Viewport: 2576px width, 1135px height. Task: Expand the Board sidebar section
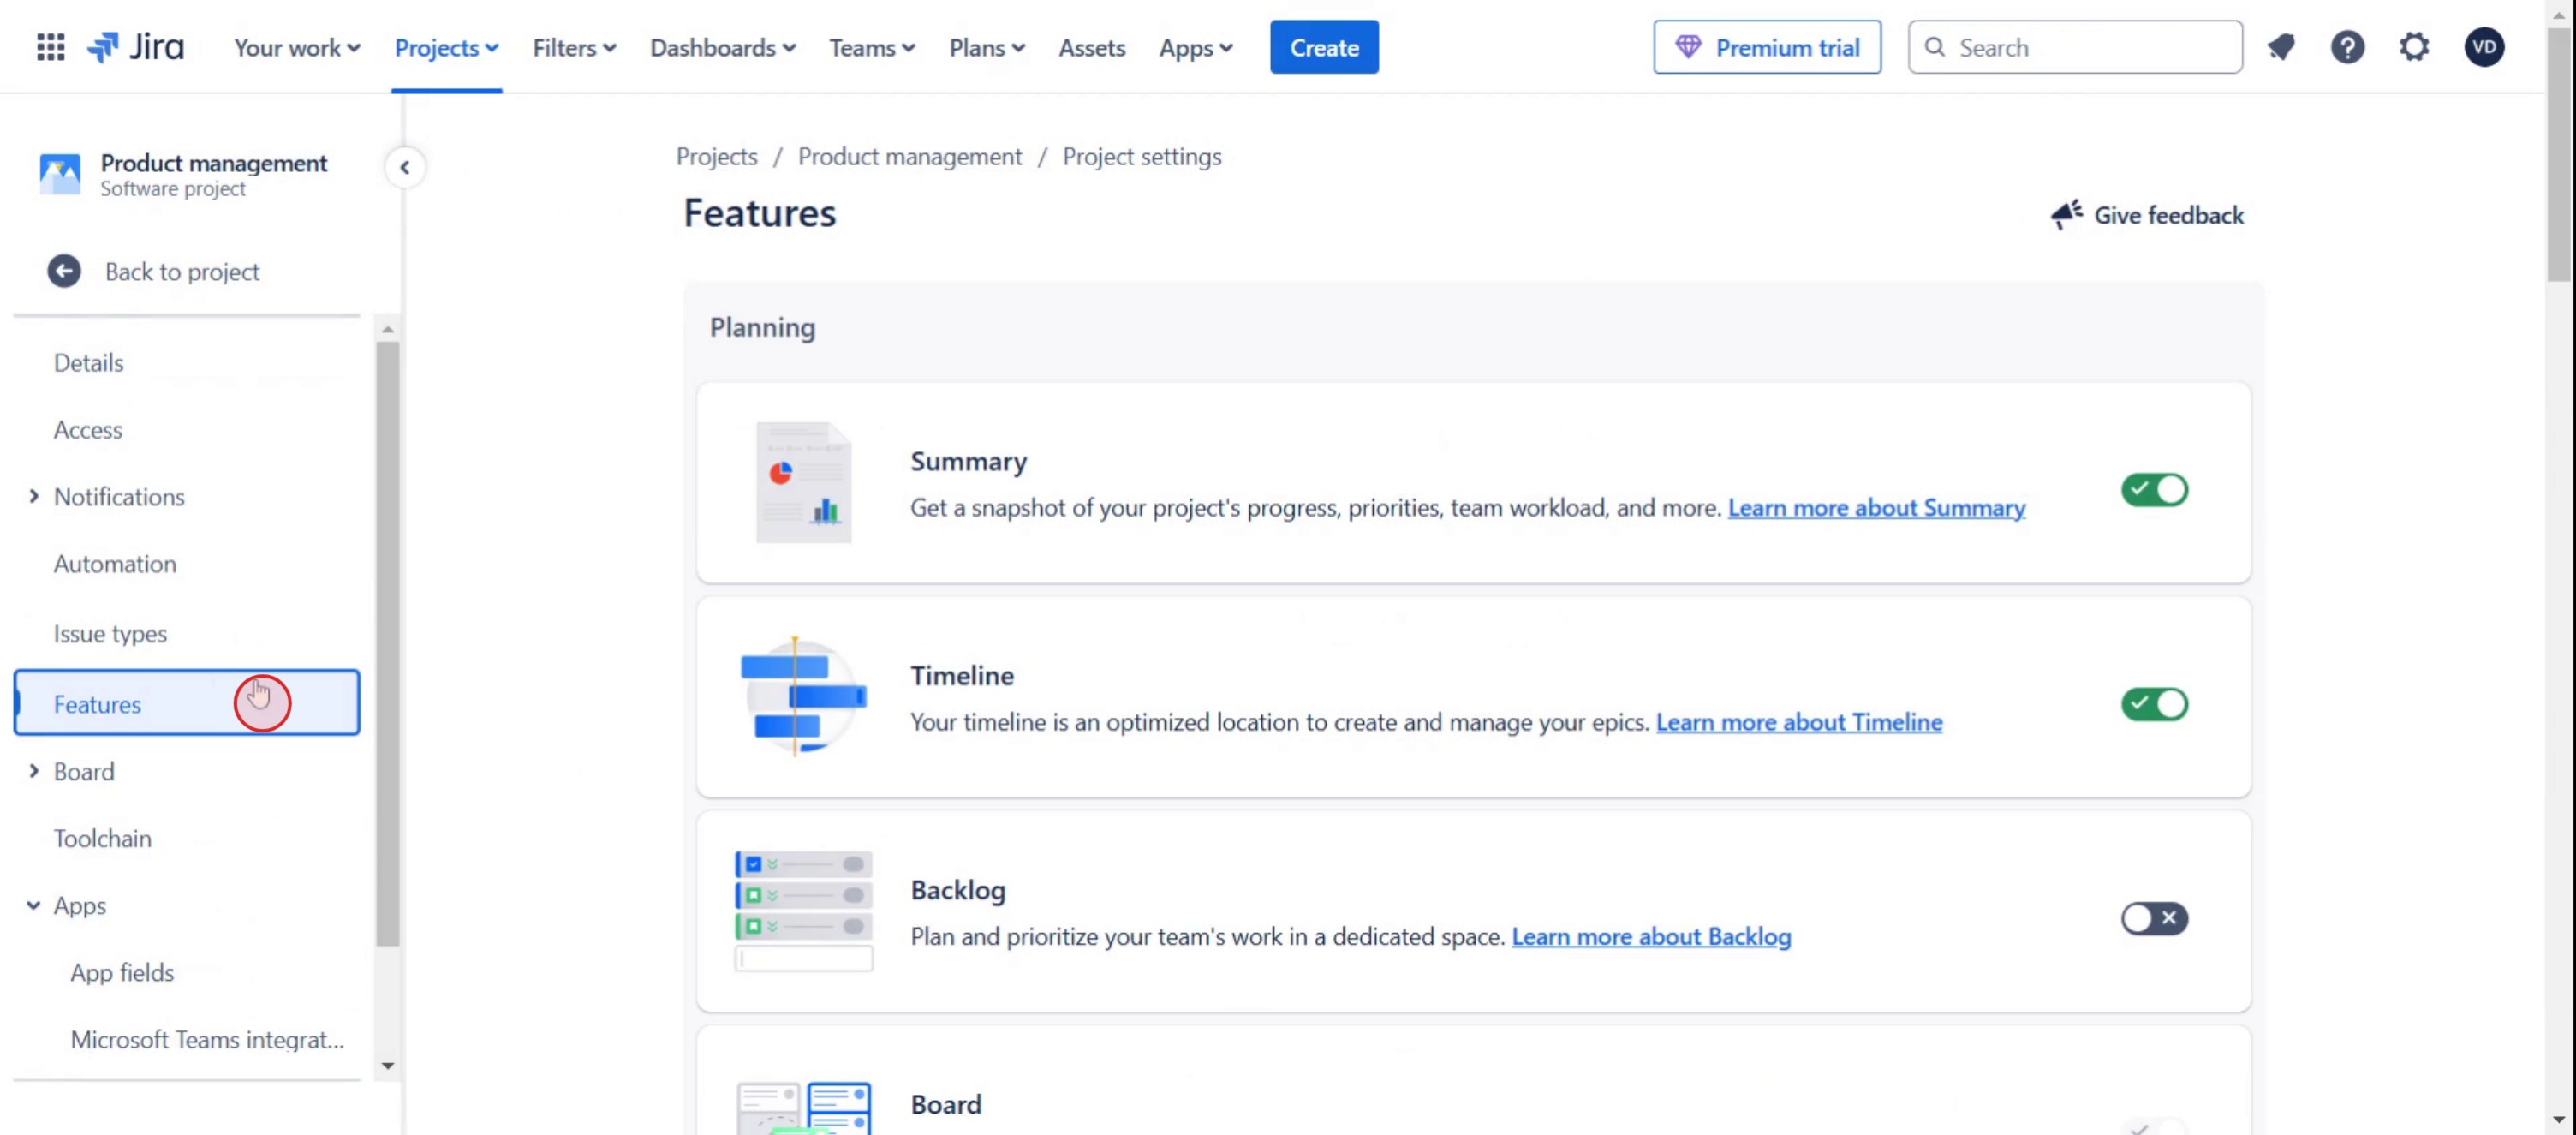pos(34,771)
